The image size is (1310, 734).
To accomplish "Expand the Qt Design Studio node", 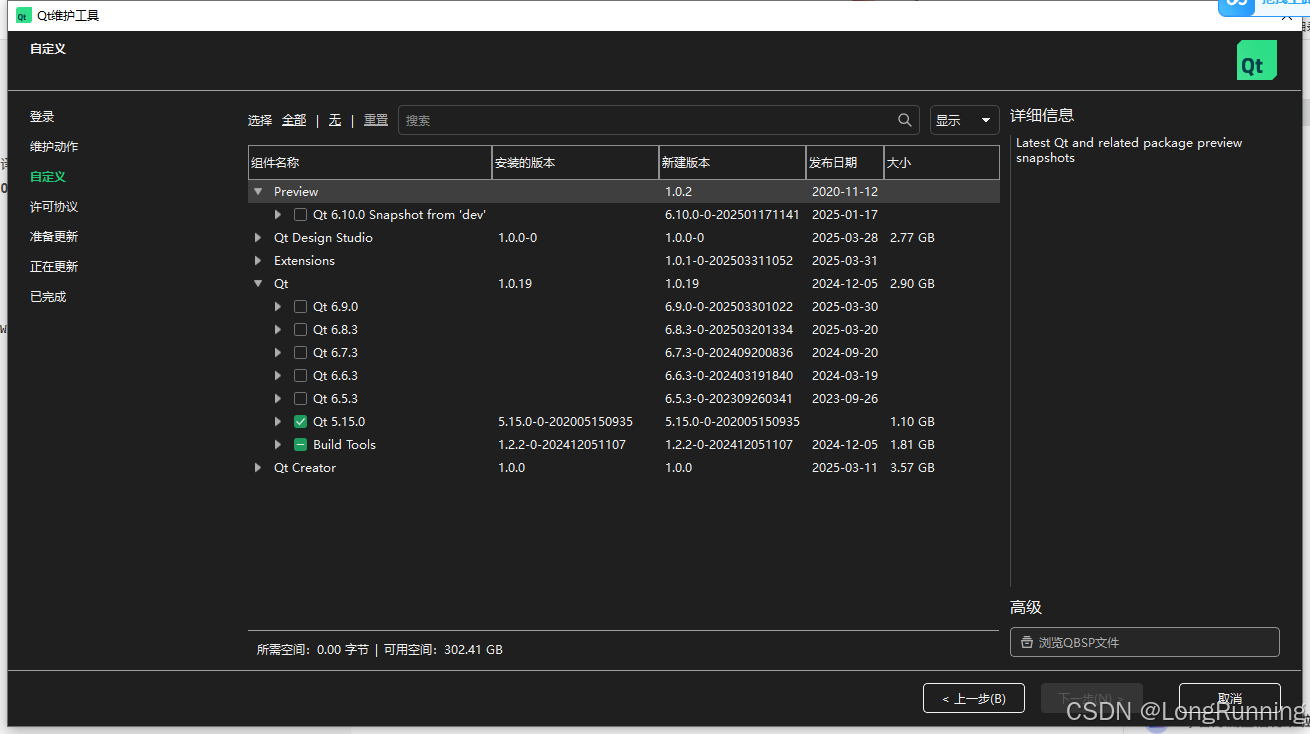I will tap(258, 238).
